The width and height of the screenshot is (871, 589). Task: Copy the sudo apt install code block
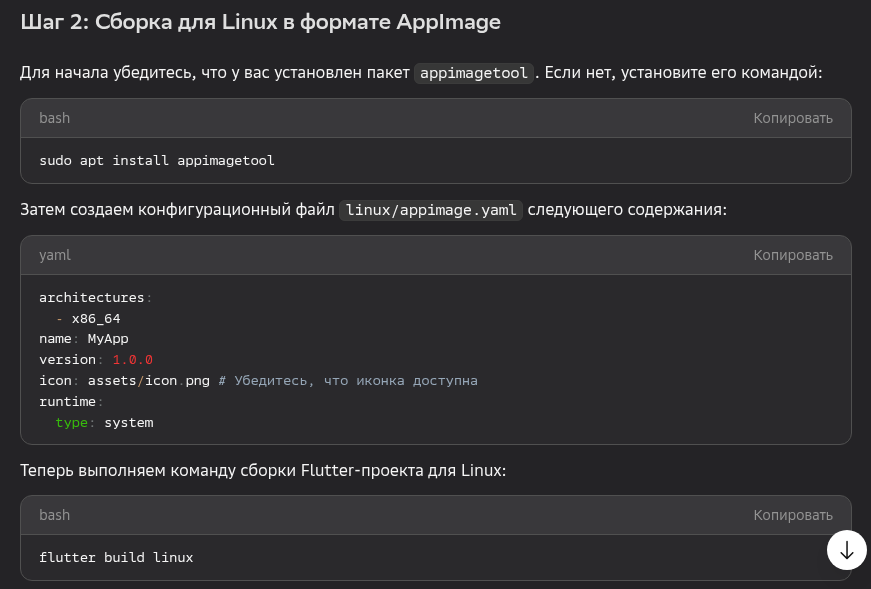tap(792, 118)
